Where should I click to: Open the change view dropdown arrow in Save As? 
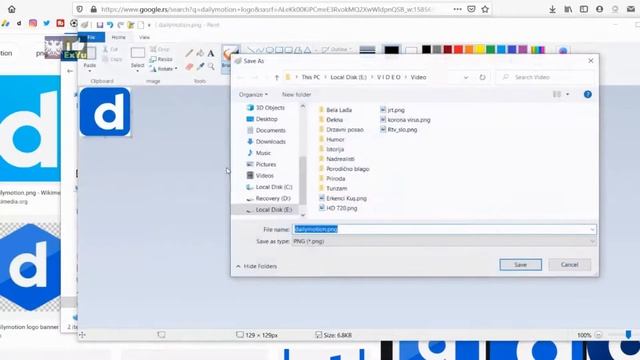pos(567,94)
